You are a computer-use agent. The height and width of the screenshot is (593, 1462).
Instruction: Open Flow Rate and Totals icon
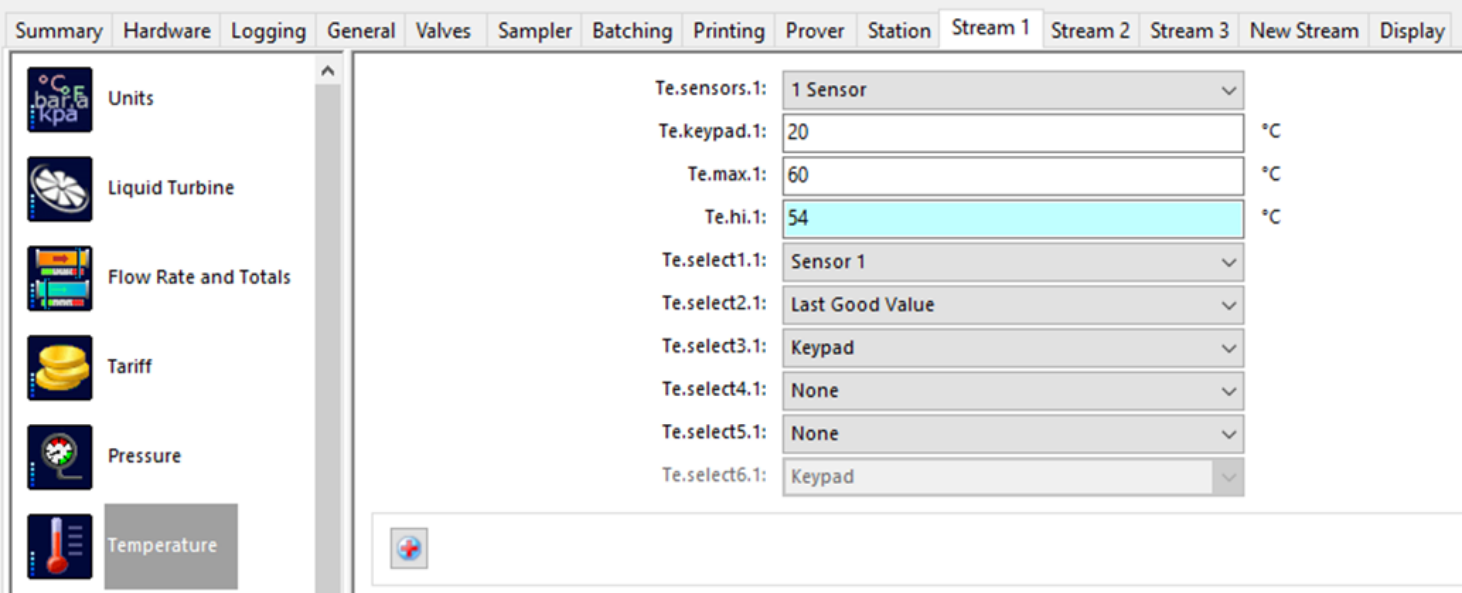[60, 278]
